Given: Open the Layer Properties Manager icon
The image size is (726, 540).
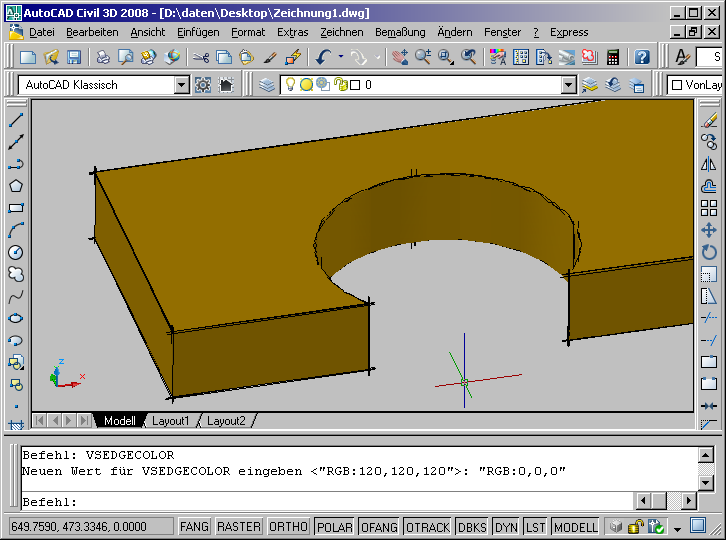Looking at the screenshot, I should pyautogui.click(x=267, y=85).
